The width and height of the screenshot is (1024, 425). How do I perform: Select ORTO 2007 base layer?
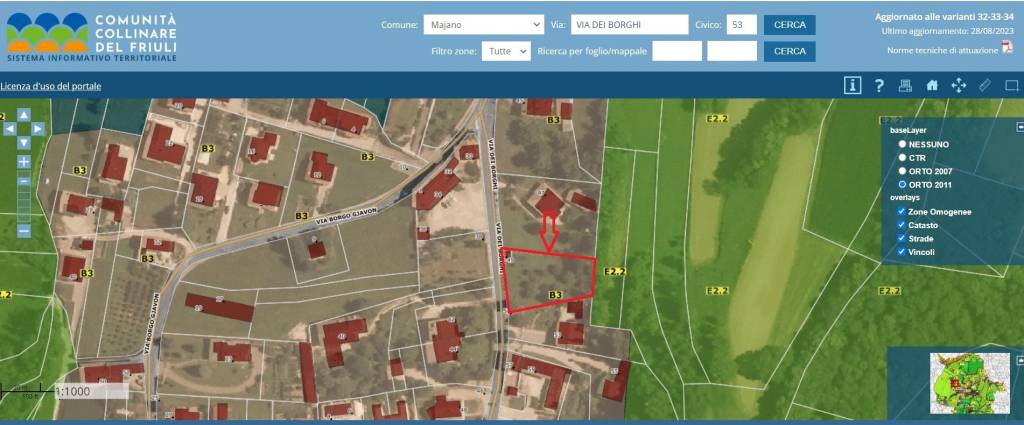click(902, 171)
